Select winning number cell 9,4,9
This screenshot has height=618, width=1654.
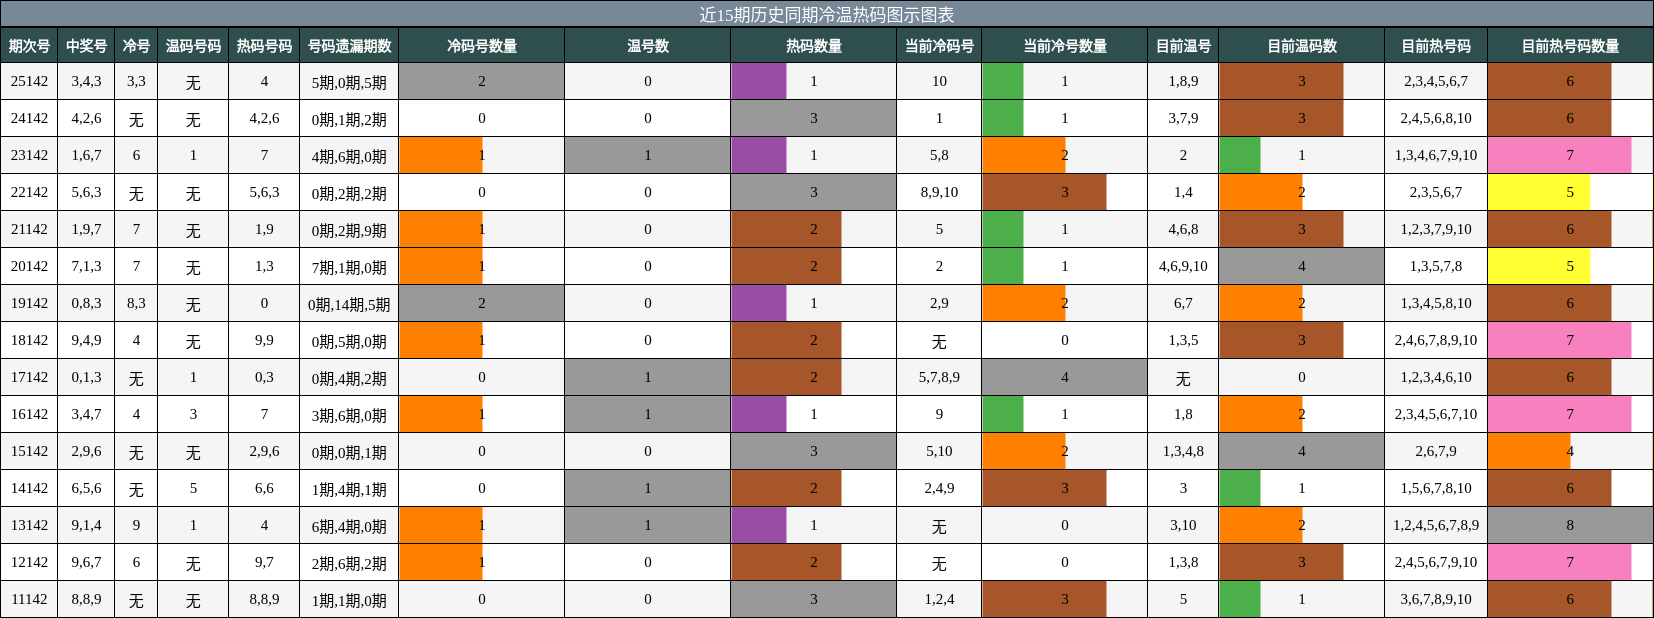point(86,340)
